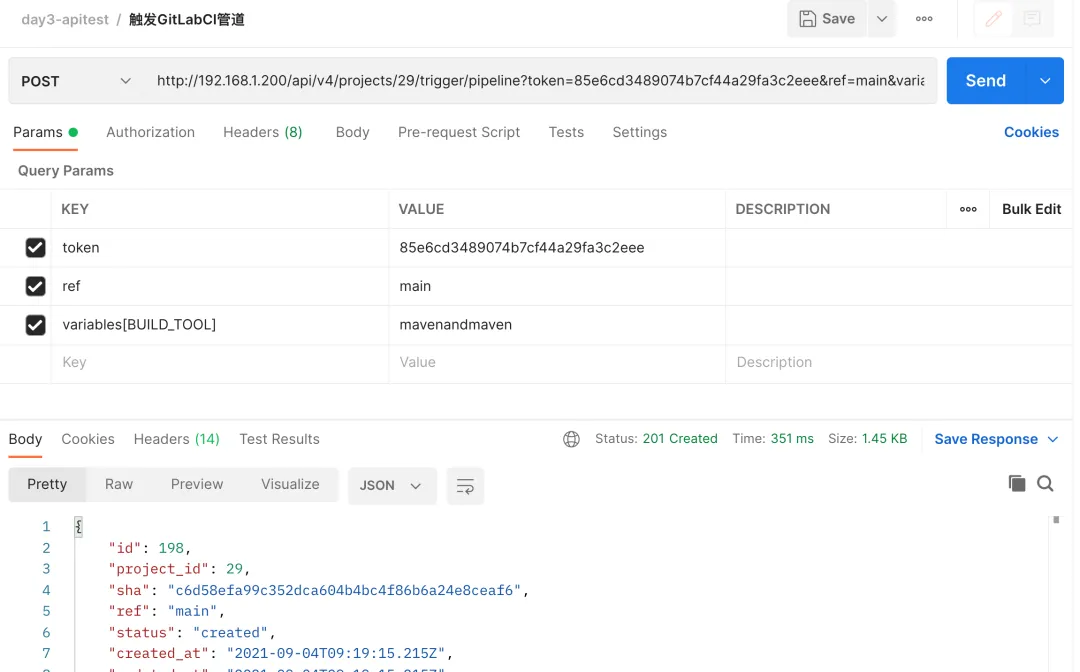The height and width of the screenshot is (672, 1080).
Task: Click the pencil edit icon
Action: (993, 19)
